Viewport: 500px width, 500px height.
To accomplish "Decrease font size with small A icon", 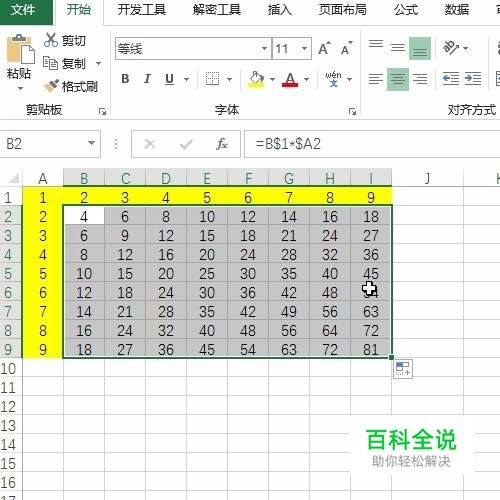I will 346,49.
